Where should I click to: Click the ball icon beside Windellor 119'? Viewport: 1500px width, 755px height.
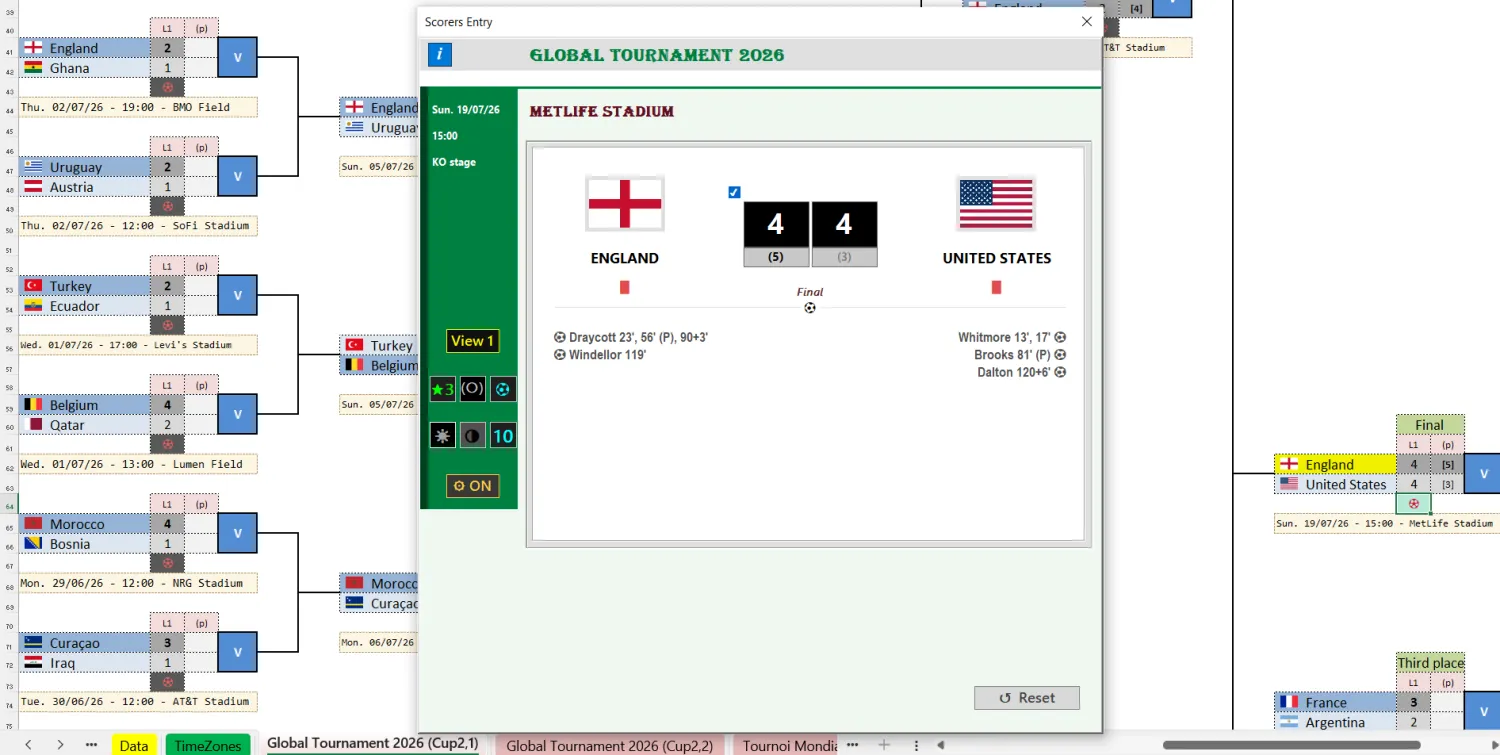560,355
